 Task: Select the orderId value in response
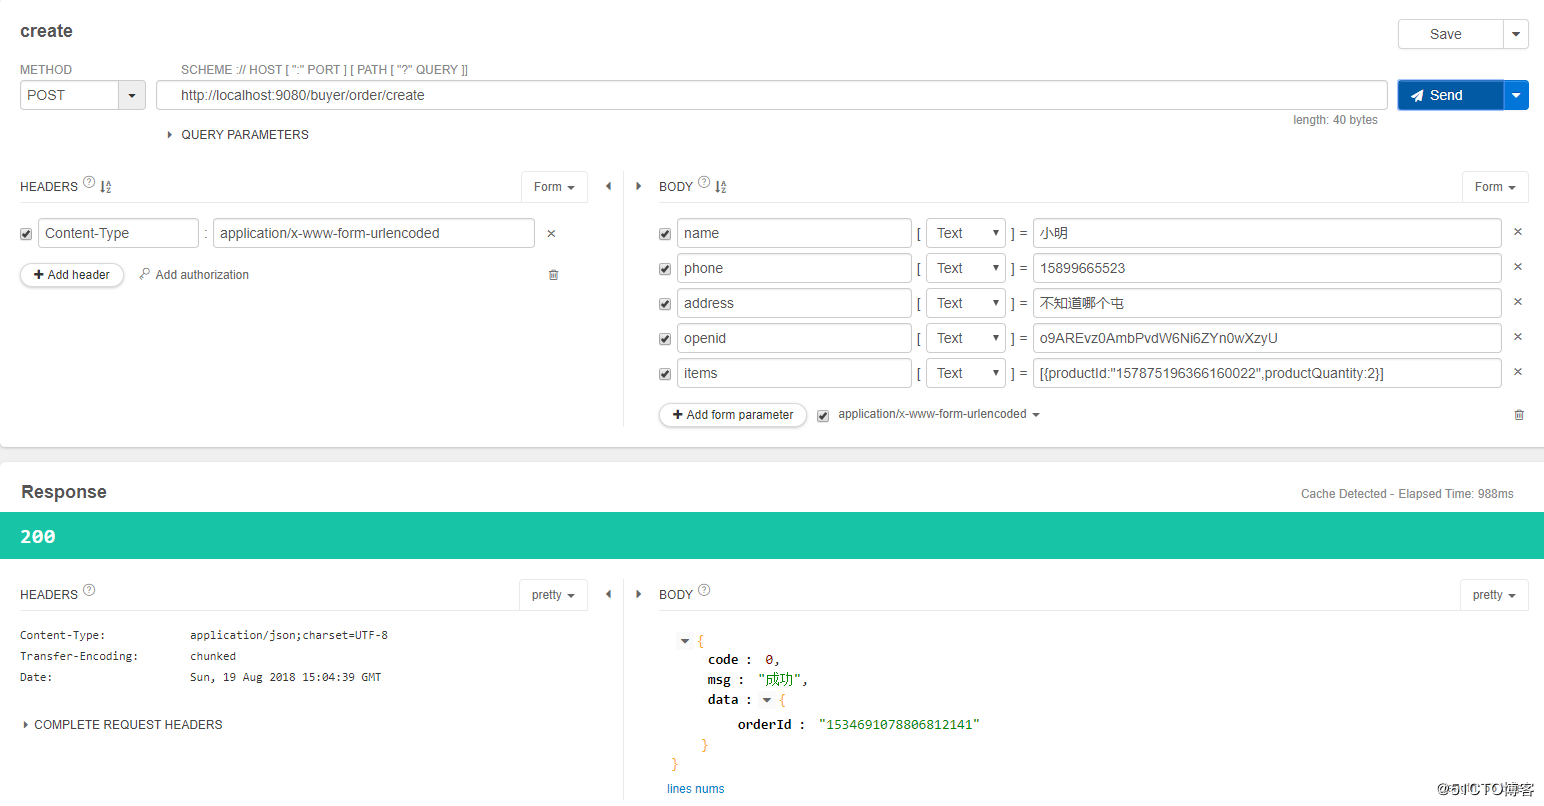(x=899, y=725)
